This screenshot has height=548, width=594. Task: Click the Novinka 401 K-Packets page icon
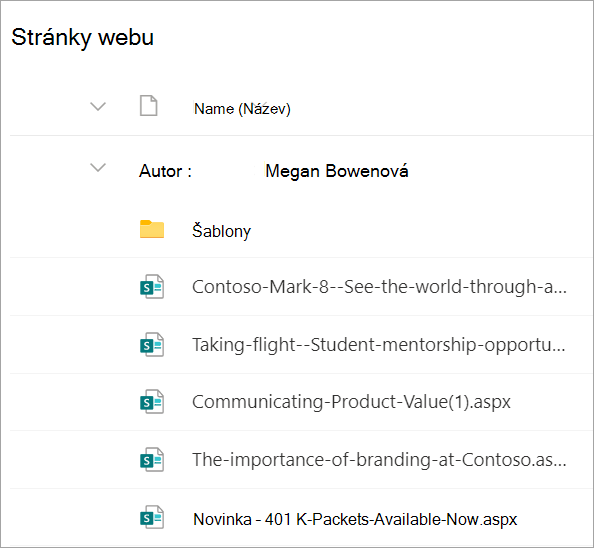click(152, 517)
